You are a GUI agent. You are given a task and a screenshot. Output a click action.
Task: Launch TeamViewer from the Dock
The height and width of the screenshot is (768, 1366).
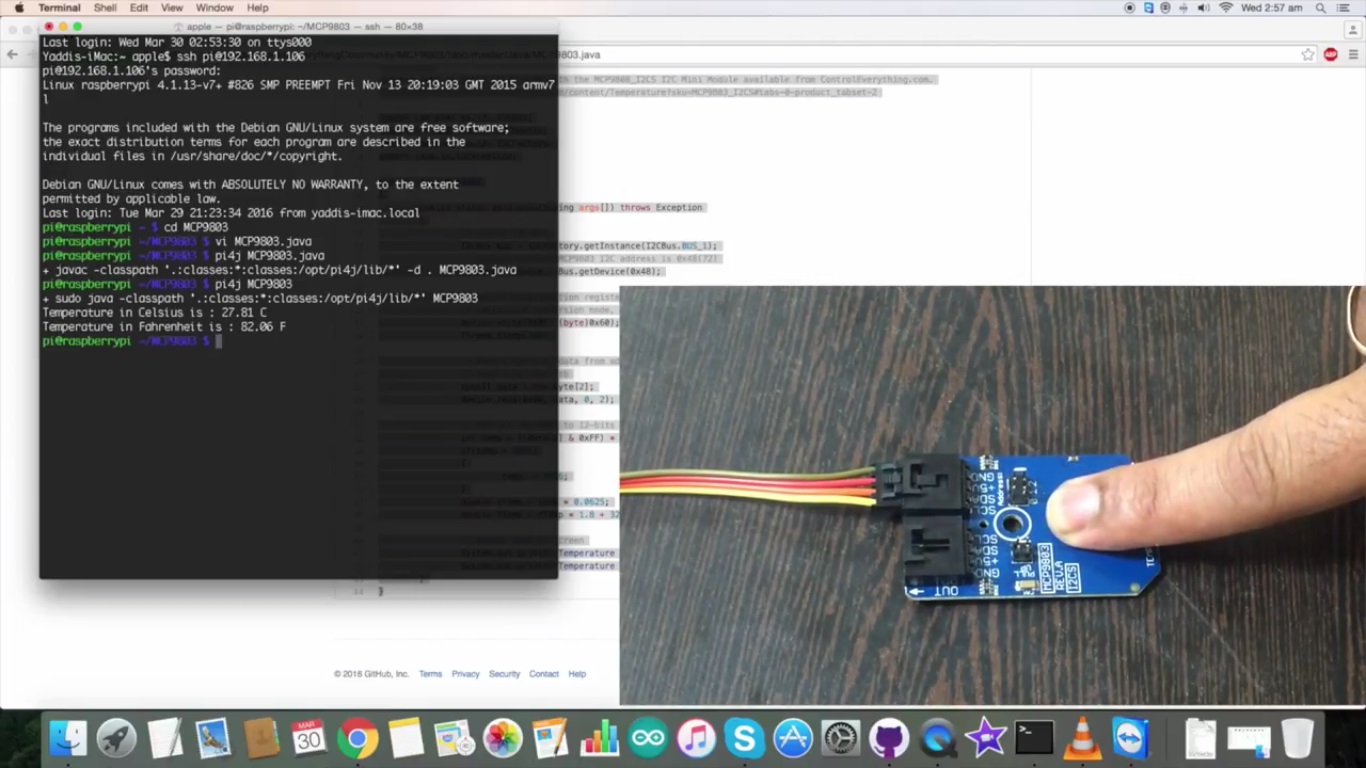coord(1130,738)
